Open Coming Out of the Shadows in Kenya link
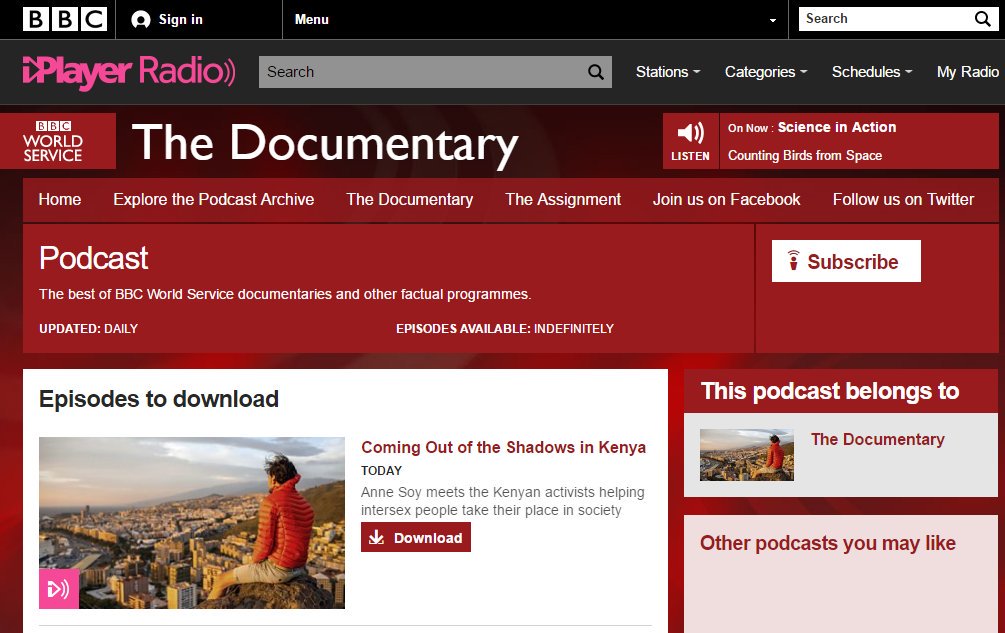 coord(503,447)
